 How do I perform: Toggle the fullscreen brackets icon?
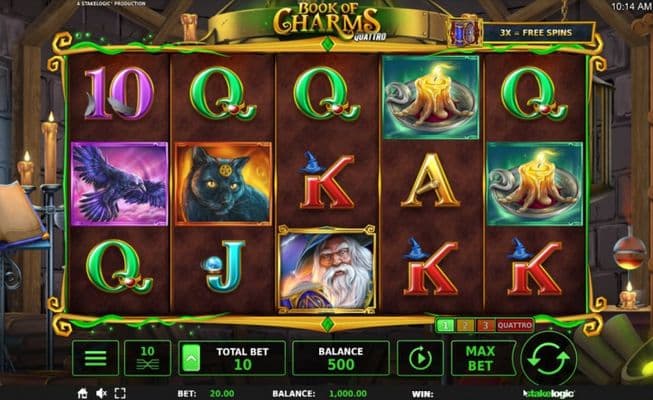pos(120,393)
